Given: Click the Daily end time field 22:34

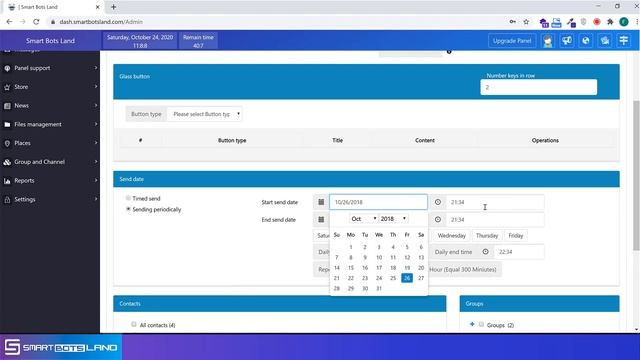Looking at the screenshot, I should click(x=519, y=252).
